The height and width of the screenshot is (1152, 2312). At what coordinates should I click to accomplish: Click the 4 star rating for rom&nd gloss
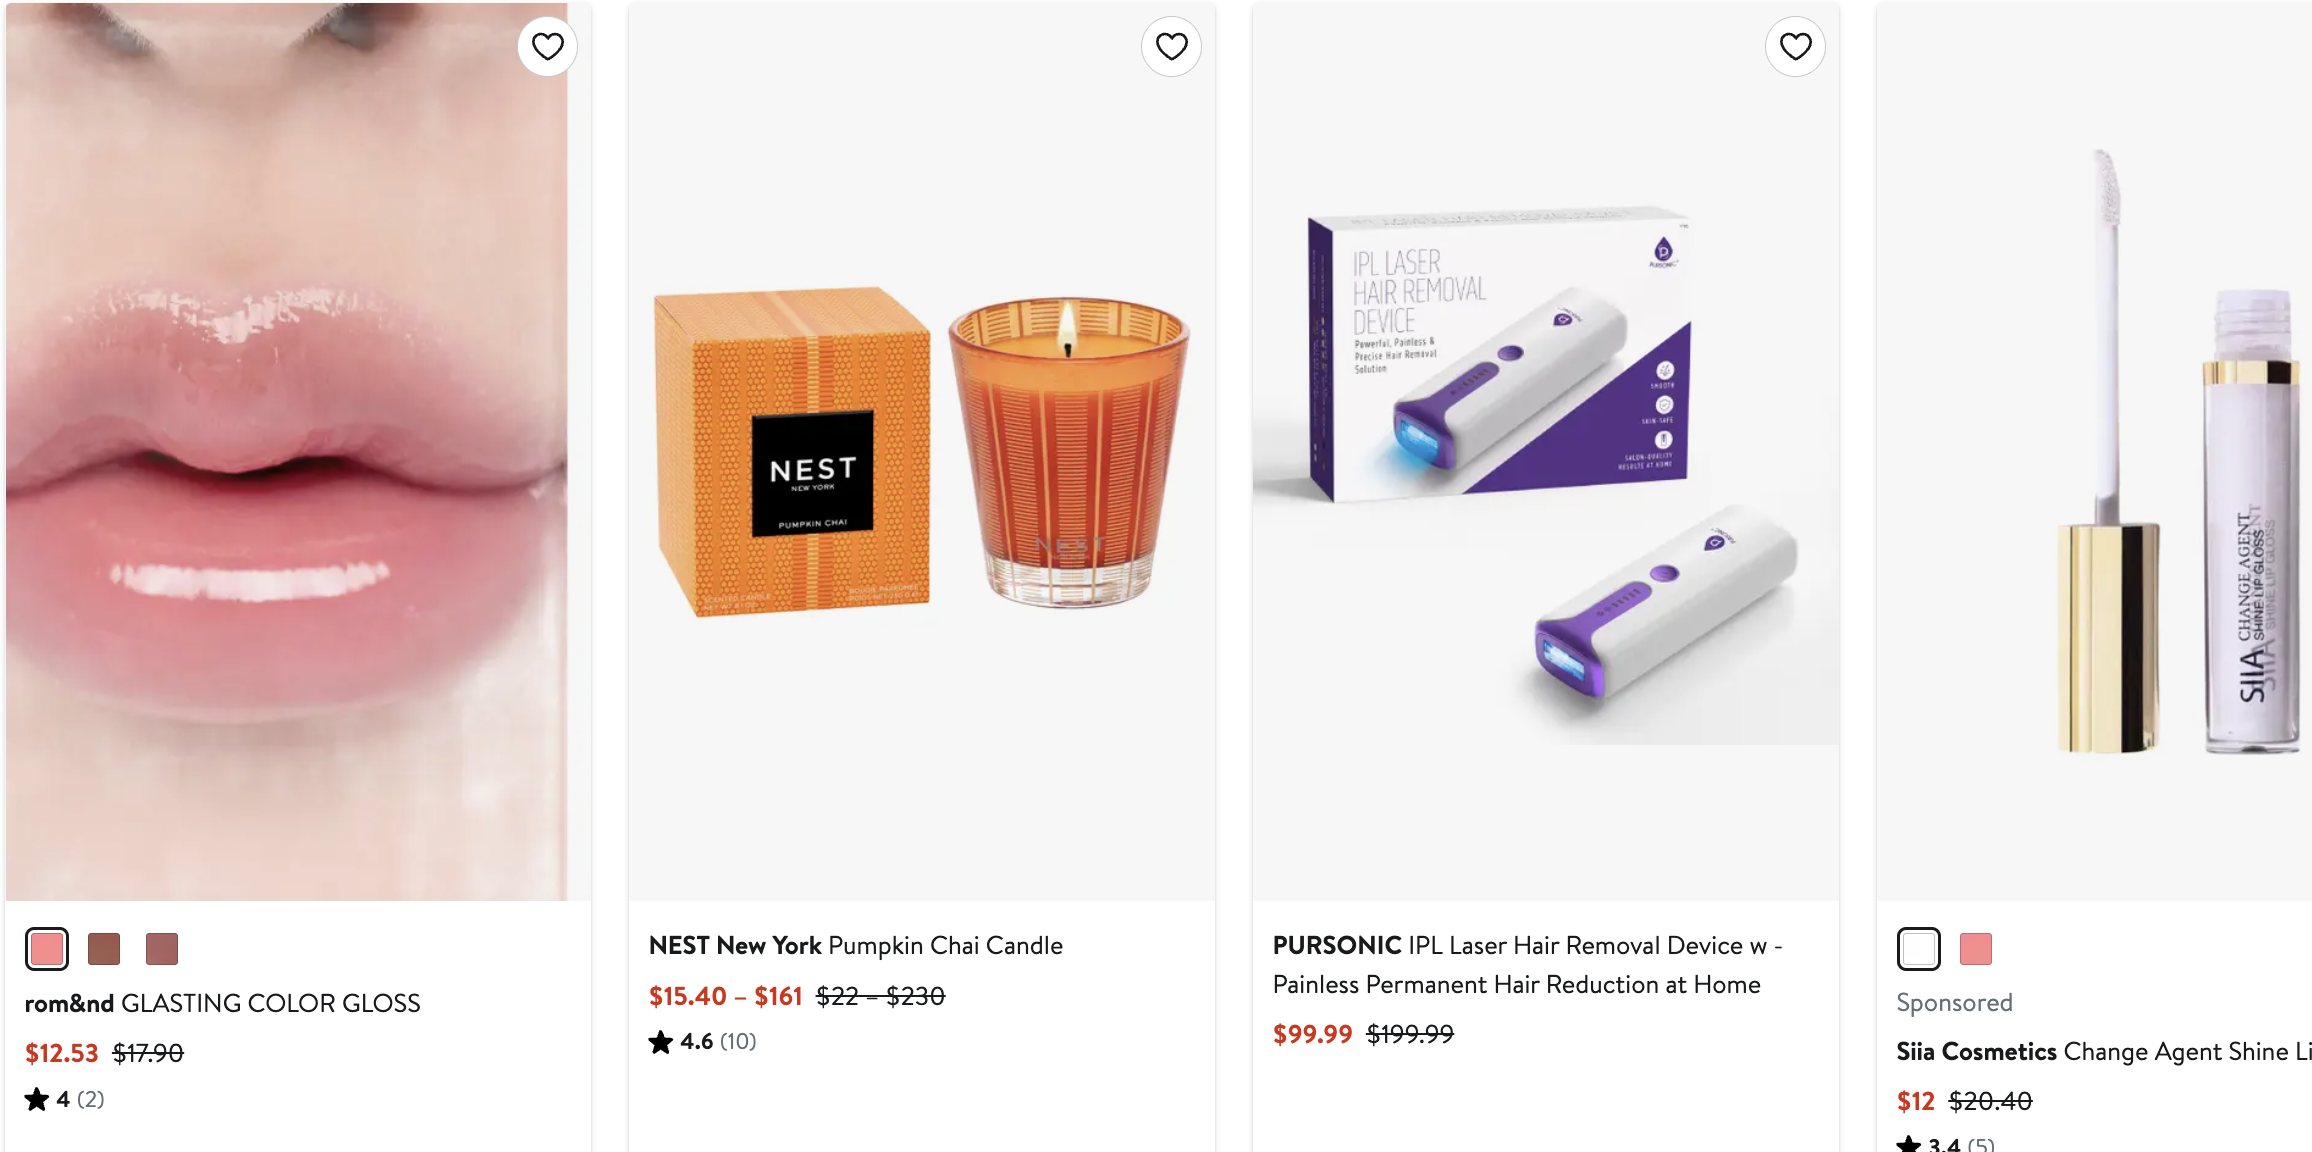coord(65,1100)
